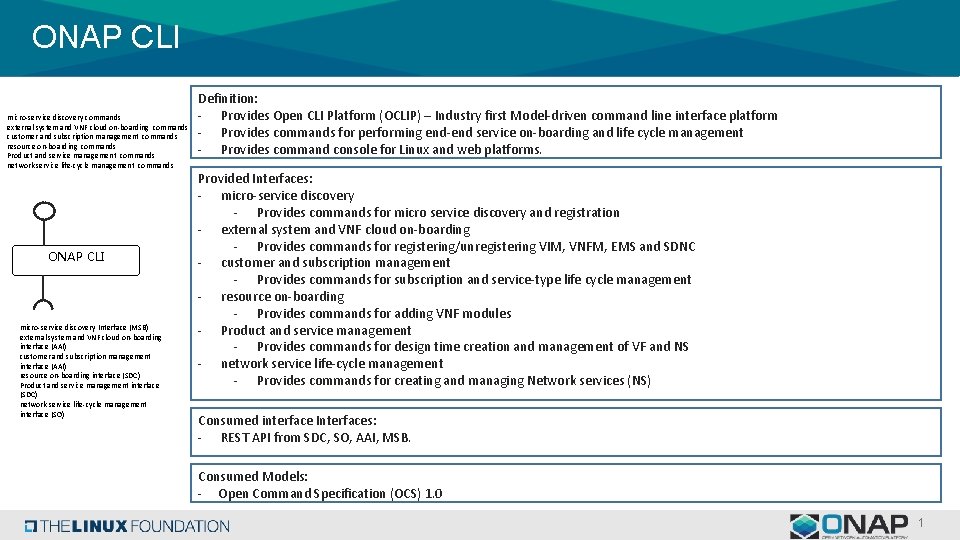This screenshot has width=960, height=540.
Task: Select the Product and service management bullet
Action: tap(316, 331)
